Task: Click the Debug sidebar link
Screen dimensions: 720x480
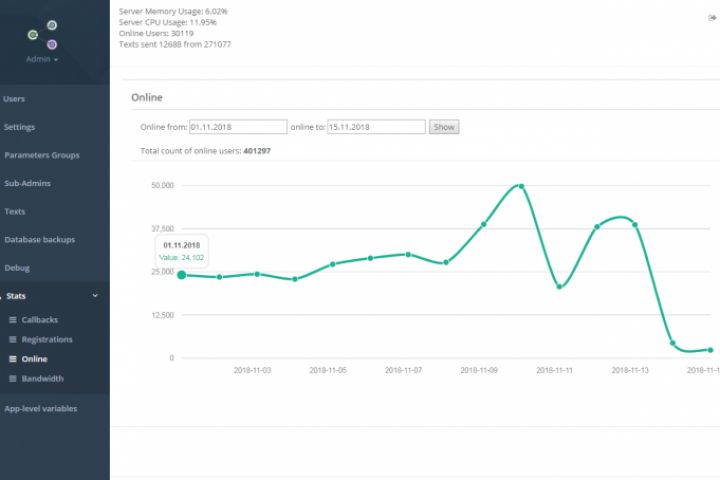Action: coord(17,268)
